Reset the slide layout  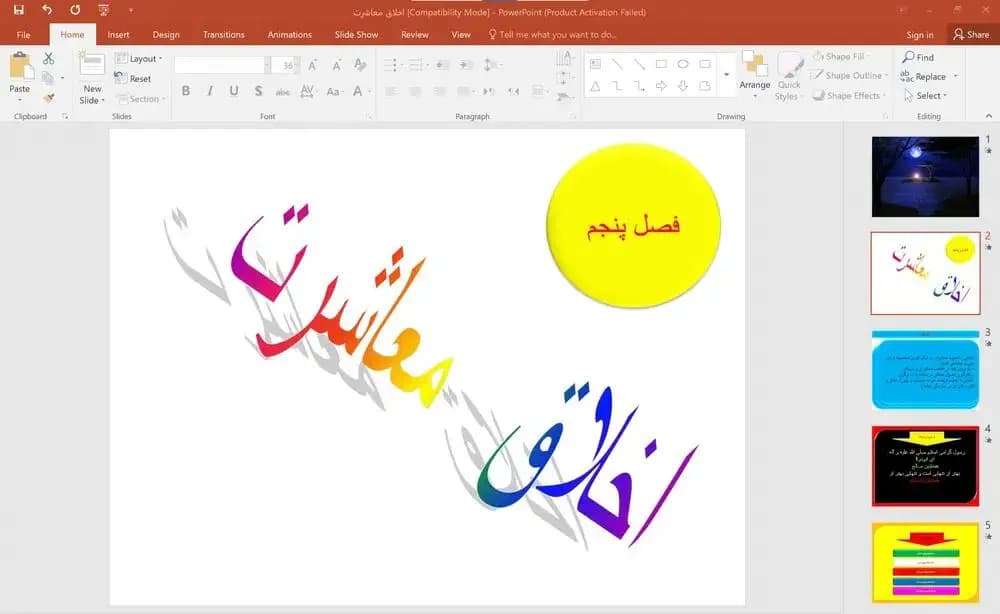click(x=133, y=78)
